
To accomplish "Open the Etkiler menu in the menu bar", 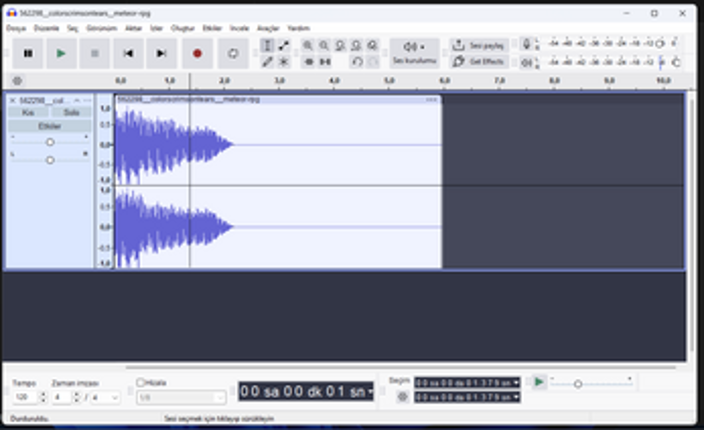I will click(x=212, y=28).
